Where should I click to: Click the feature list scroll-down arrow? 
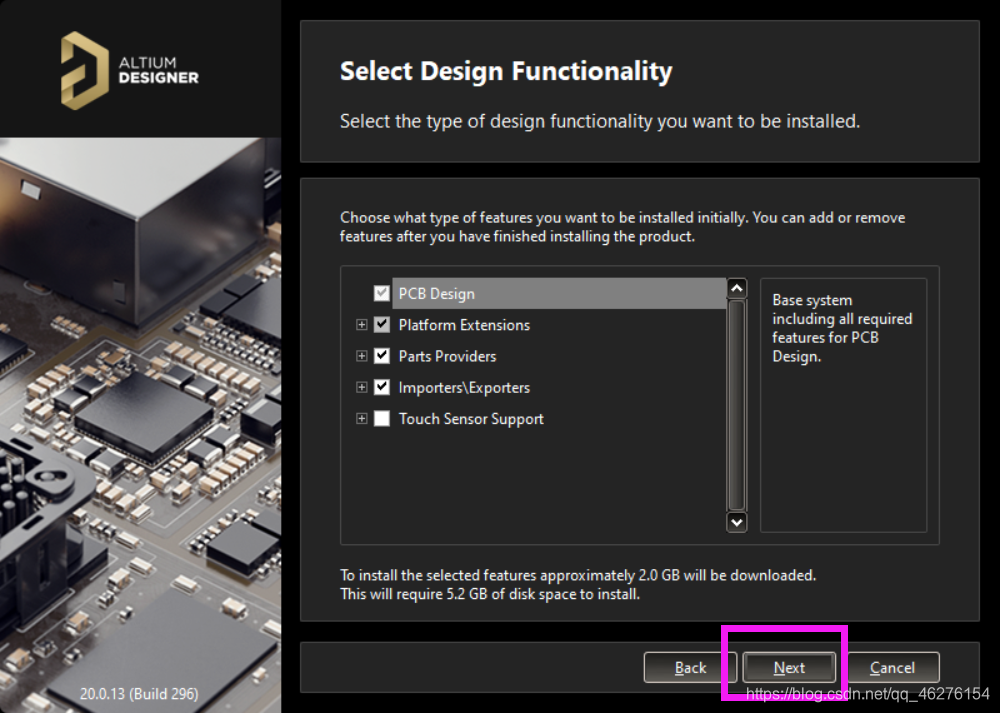[737, 522]
